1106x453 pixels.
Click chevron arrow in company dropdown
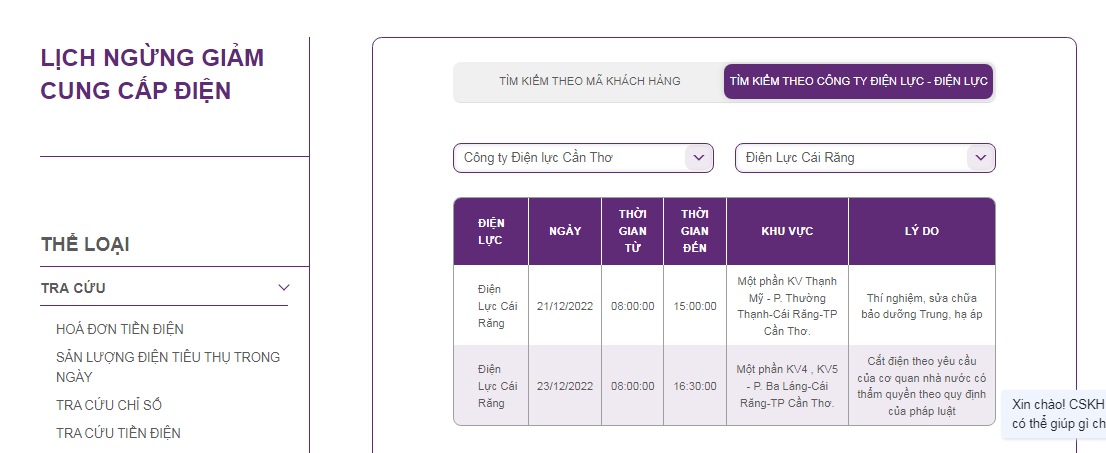click(x=699, y=158)
